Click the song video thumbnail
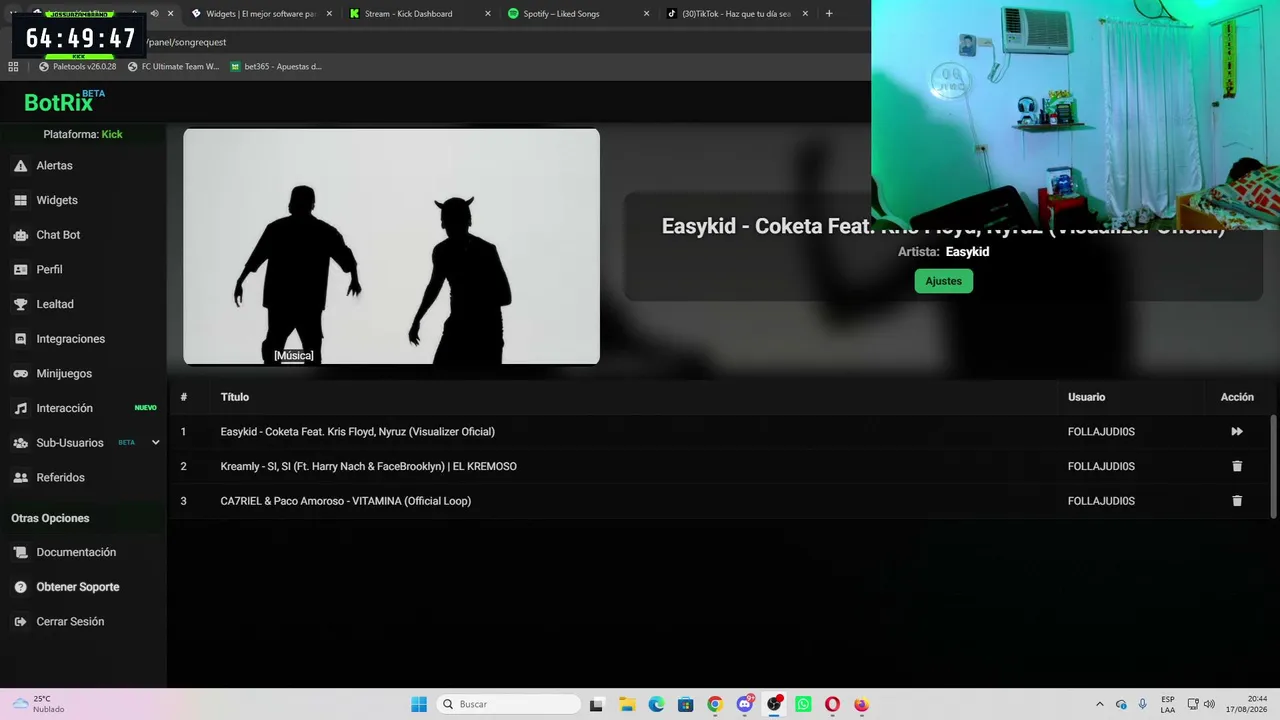The height and width of the screenshot is (720, 1280). (x=391, y=246)
